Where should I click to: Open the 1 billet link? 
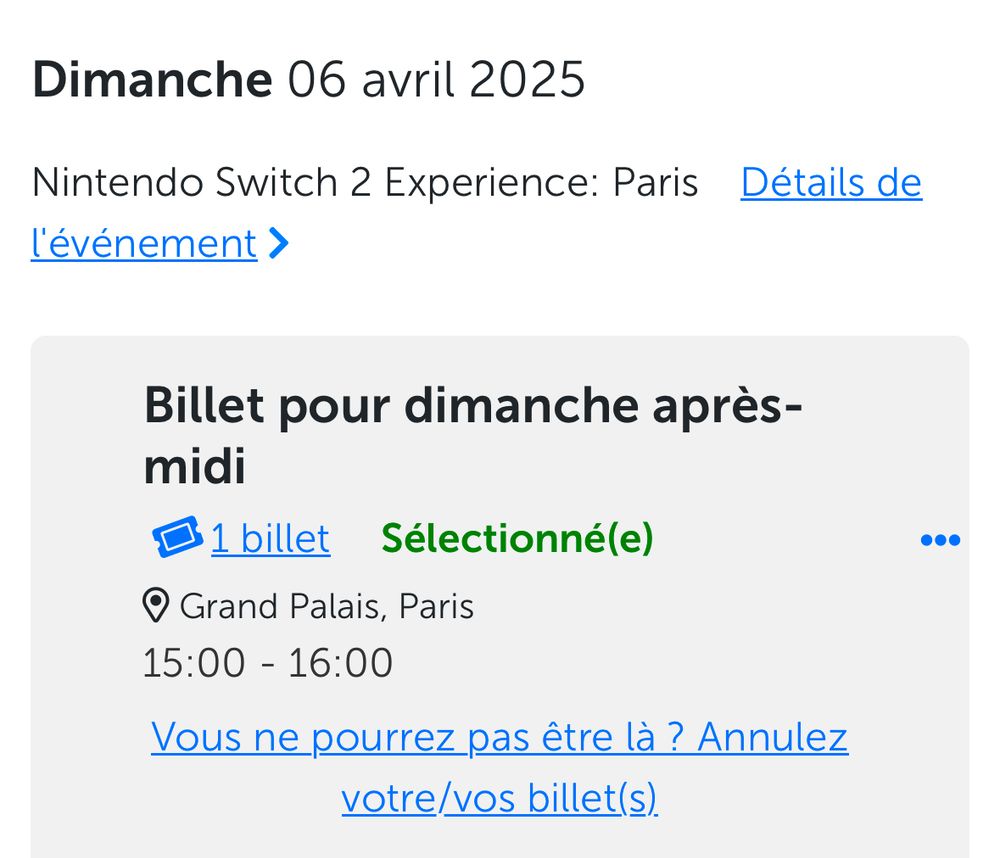coord(269,539)
